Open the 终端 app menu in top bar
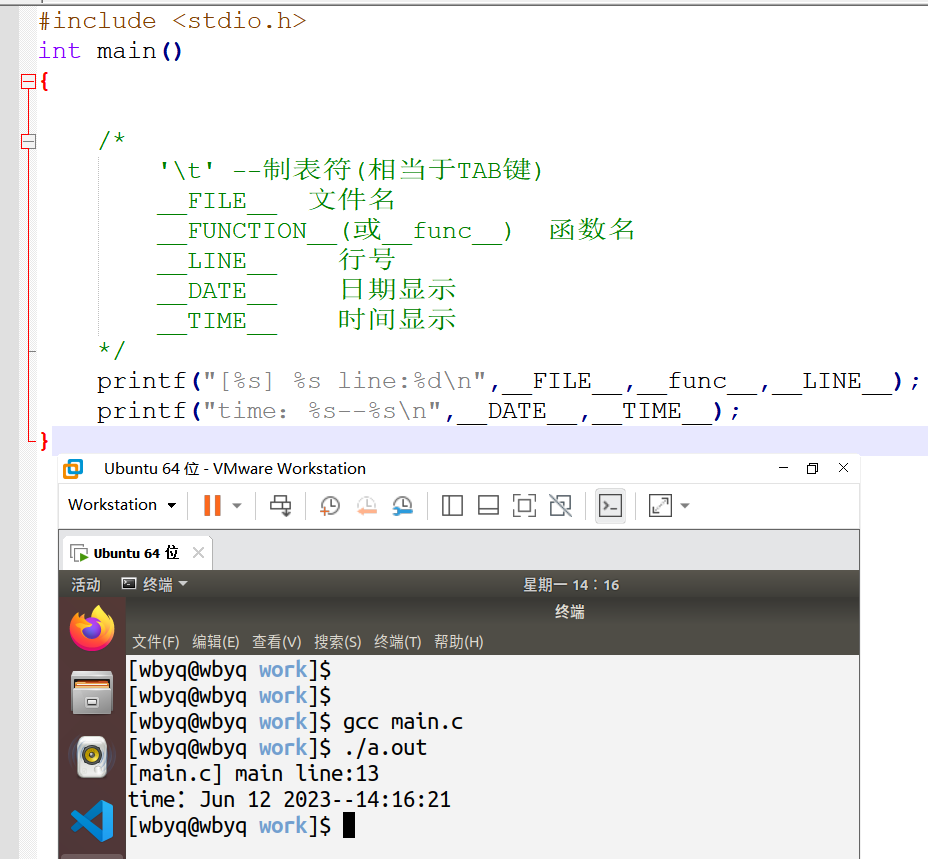This screenshot has height=859, width=928. (155, 584)
